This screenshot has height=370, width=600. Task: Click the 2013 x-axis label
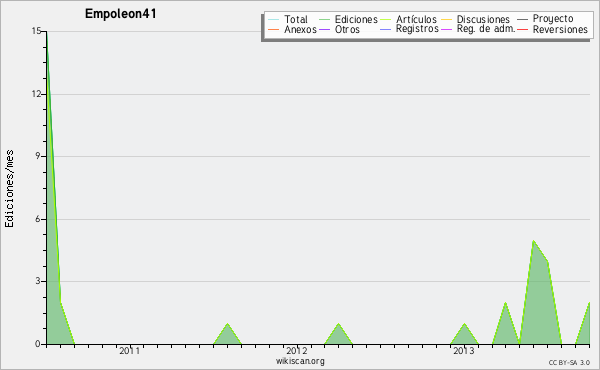pyautogui.click(x=463, y=351)
